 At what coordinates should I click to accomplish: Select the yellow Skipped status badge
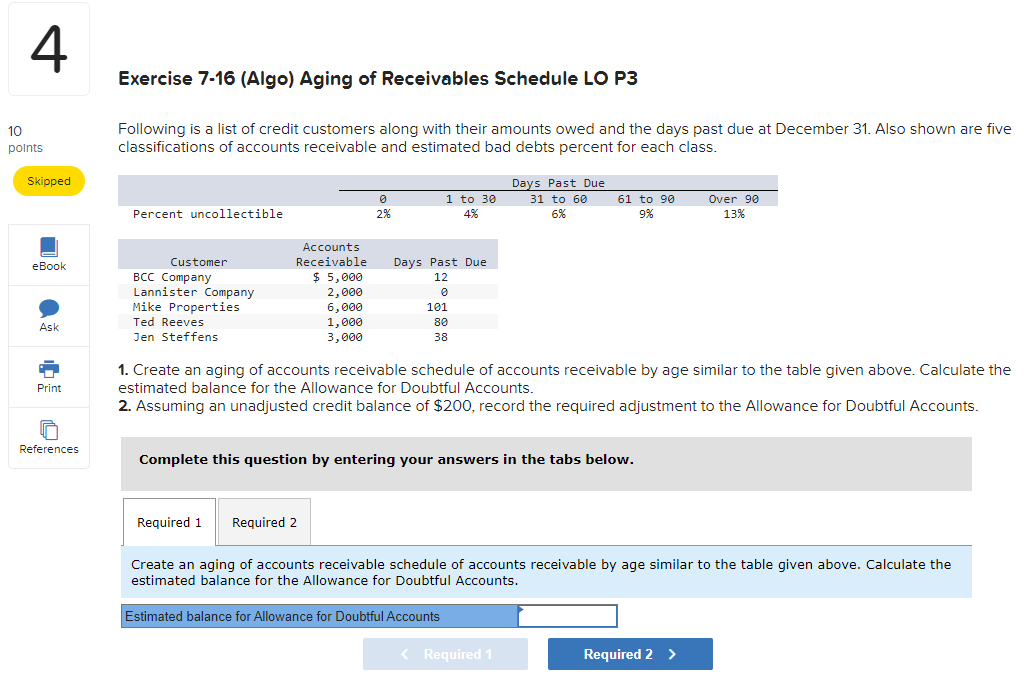pos(48,181)
